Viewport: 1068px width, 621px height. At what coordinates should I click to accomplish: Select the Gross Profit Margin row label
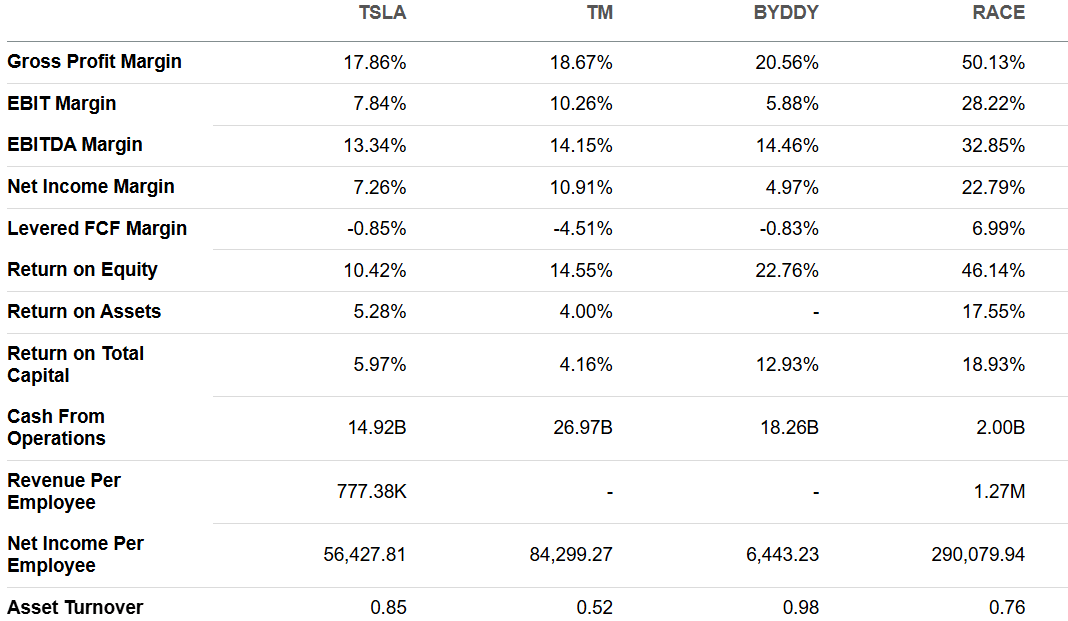click(95, 62)
